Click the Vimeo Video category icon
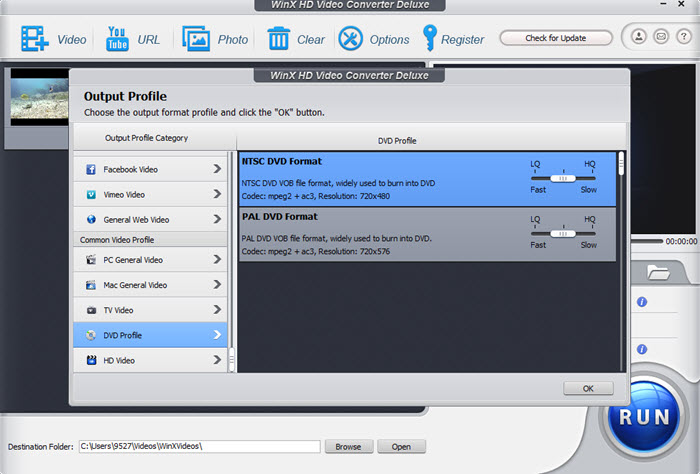 tap(91, 195)
